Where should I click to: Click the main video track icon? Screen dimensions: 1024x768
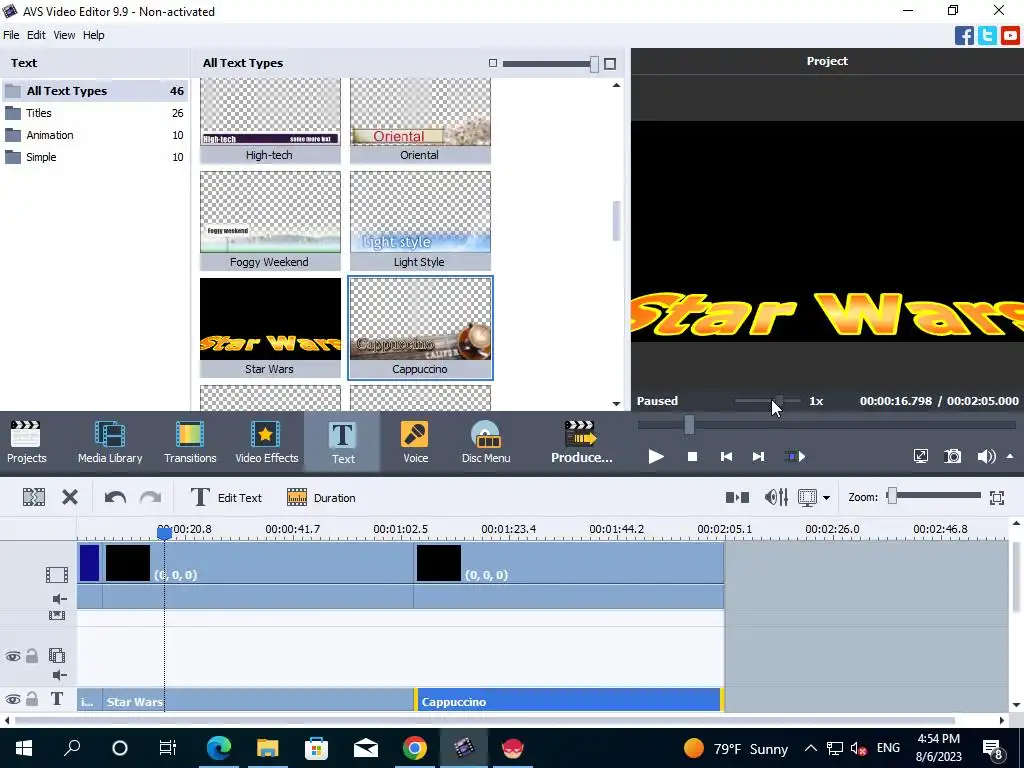(x=57, y=575)
